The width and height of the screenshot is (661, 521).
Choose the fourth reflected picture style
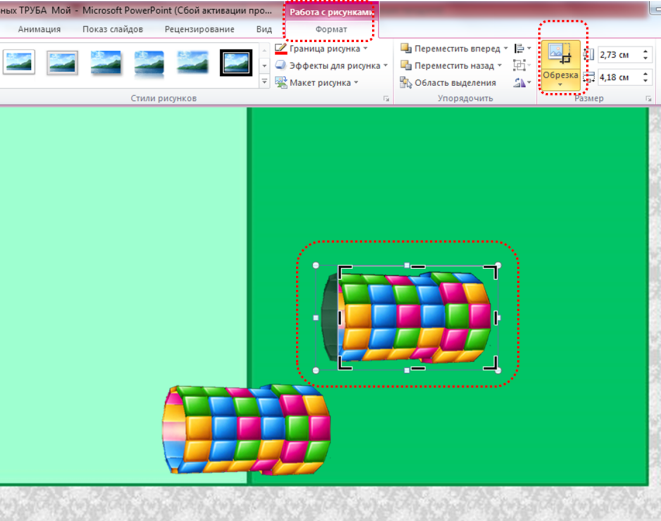(149, 62)
